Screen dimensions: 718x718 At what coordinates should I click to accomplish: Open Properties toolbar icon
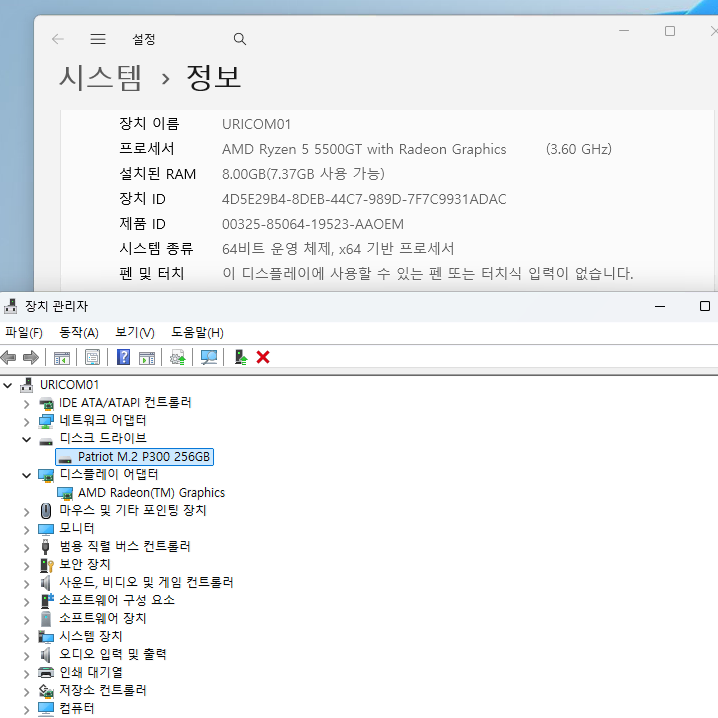pos(92,358)
